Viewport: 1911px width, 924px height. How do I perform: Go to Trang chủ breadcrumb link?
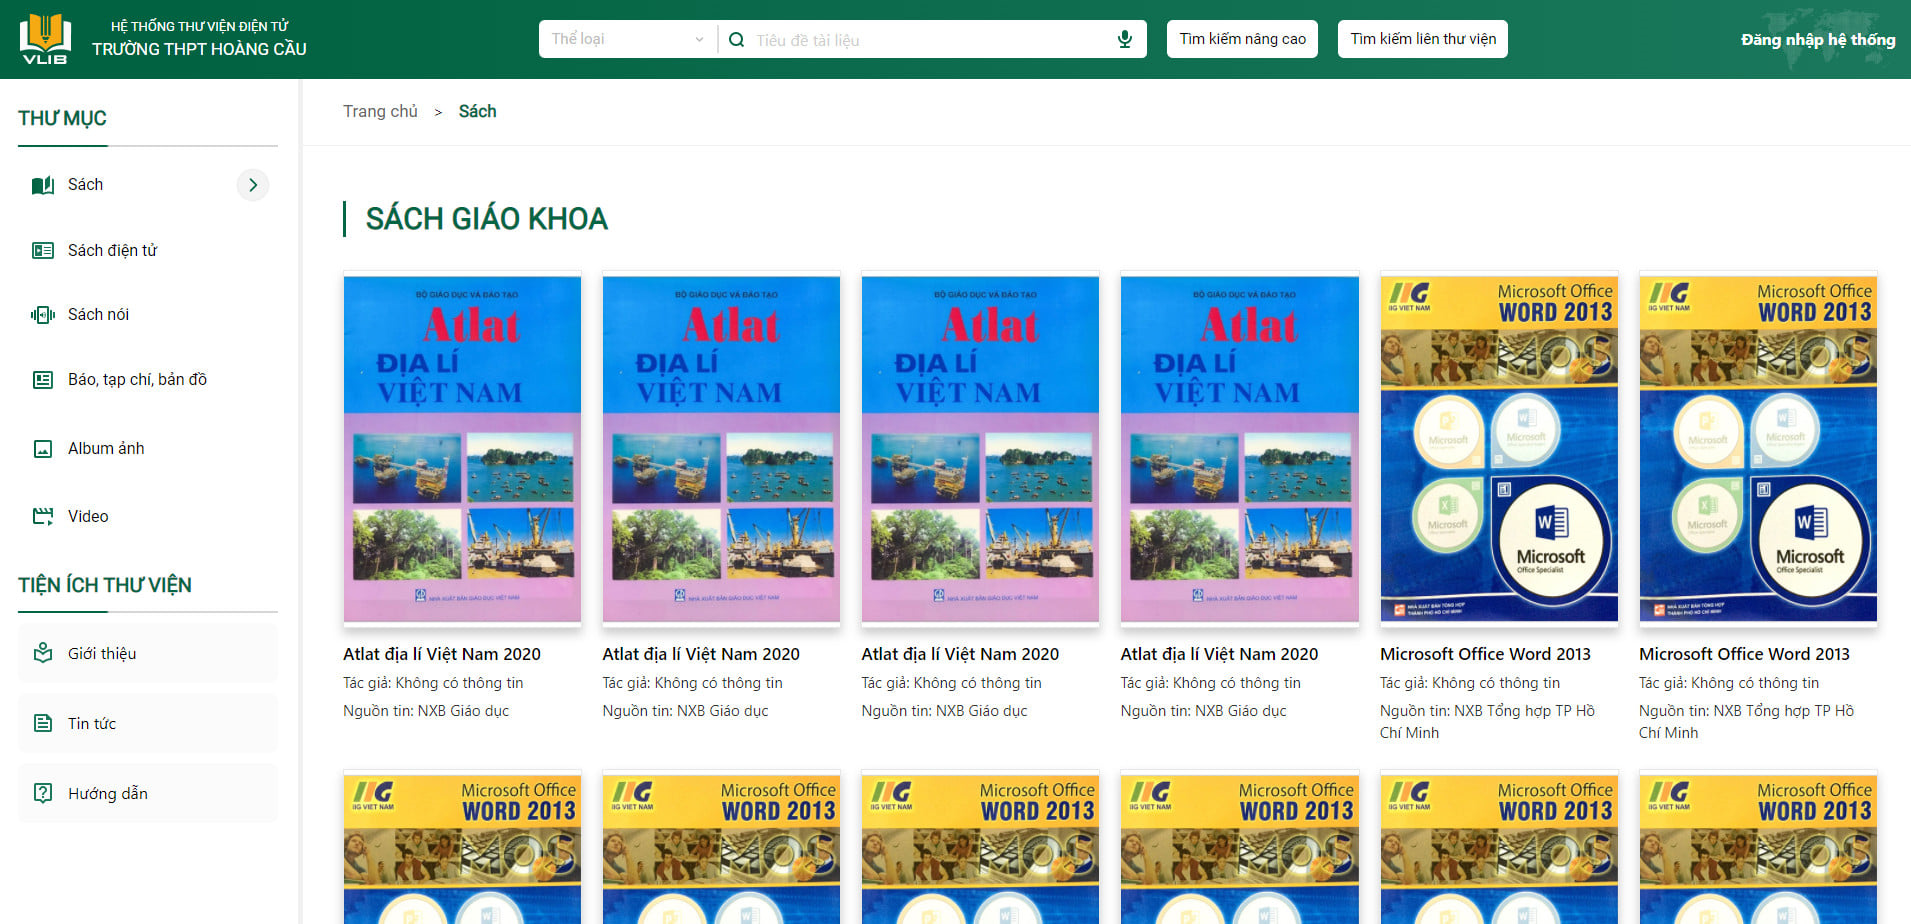click(380, 111)
